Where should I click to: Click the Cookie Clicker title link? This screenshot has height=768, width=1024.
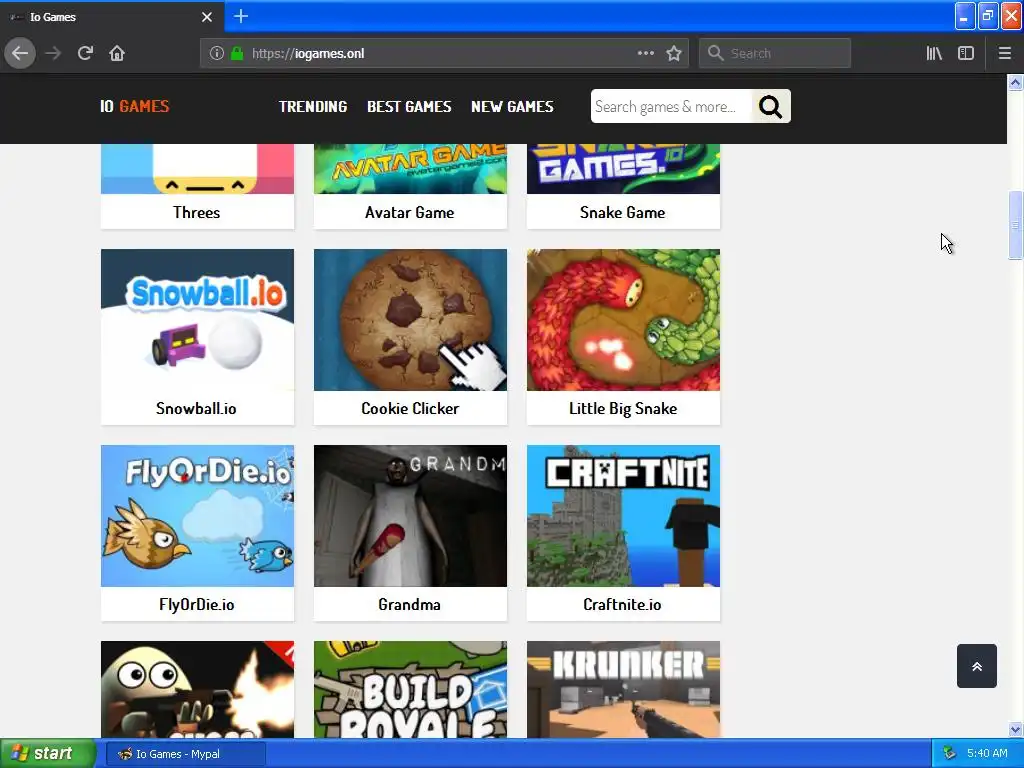point(410,409)
